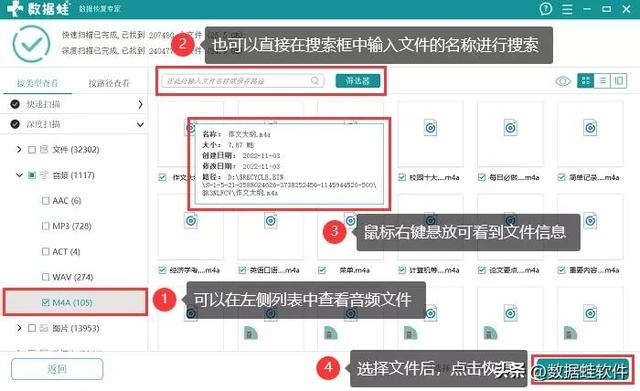This screenshot has height=391, width=640.
Task: Click the 返回 back button
Action: [x=57, y=369]
